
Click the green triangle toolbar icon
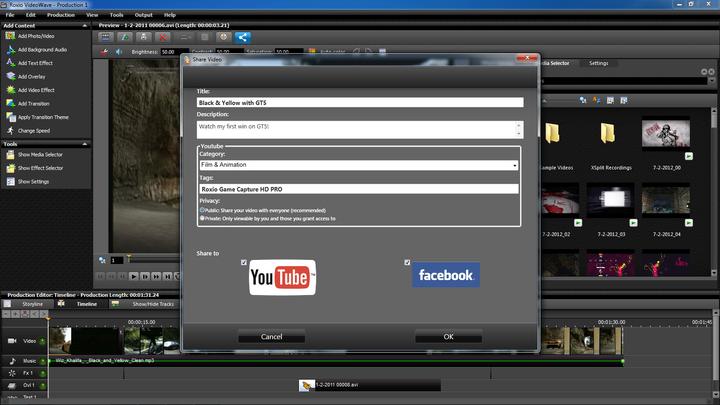point(124,37)
